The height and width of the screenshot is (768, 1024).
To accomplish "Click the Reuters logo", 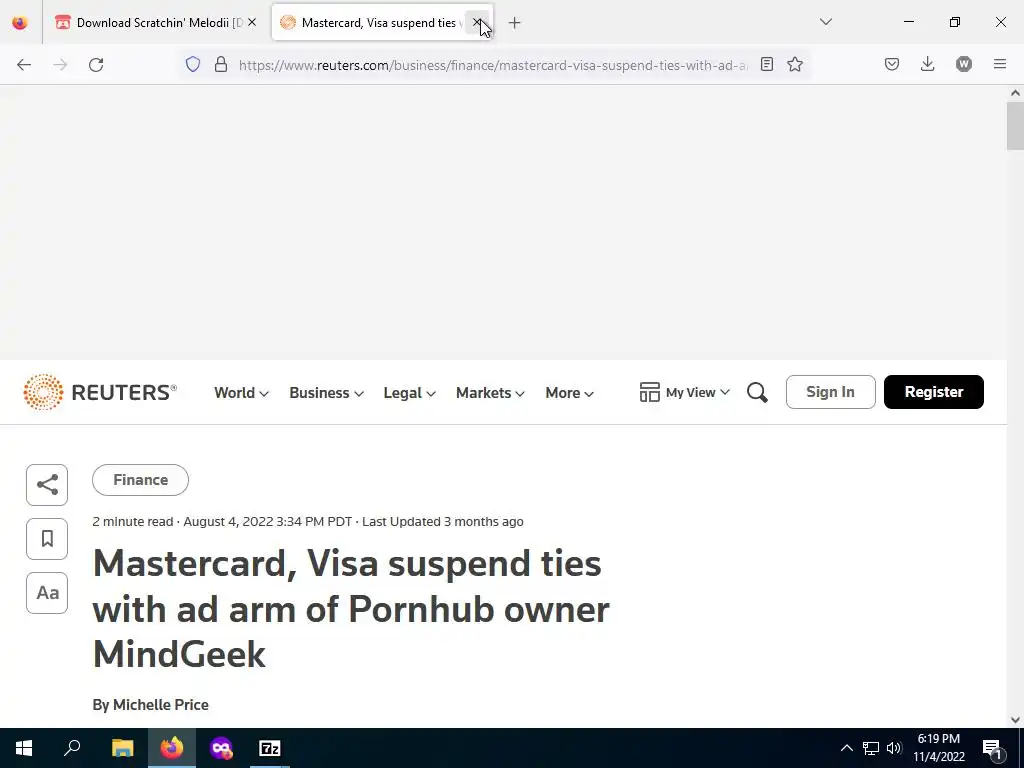I will (100, 392).
